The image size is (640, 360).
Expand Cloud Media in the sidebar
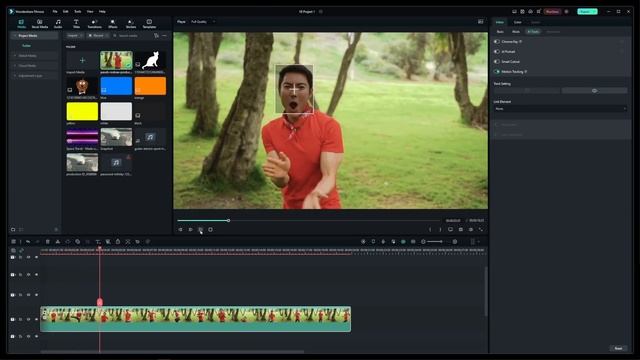click(15, 66)
